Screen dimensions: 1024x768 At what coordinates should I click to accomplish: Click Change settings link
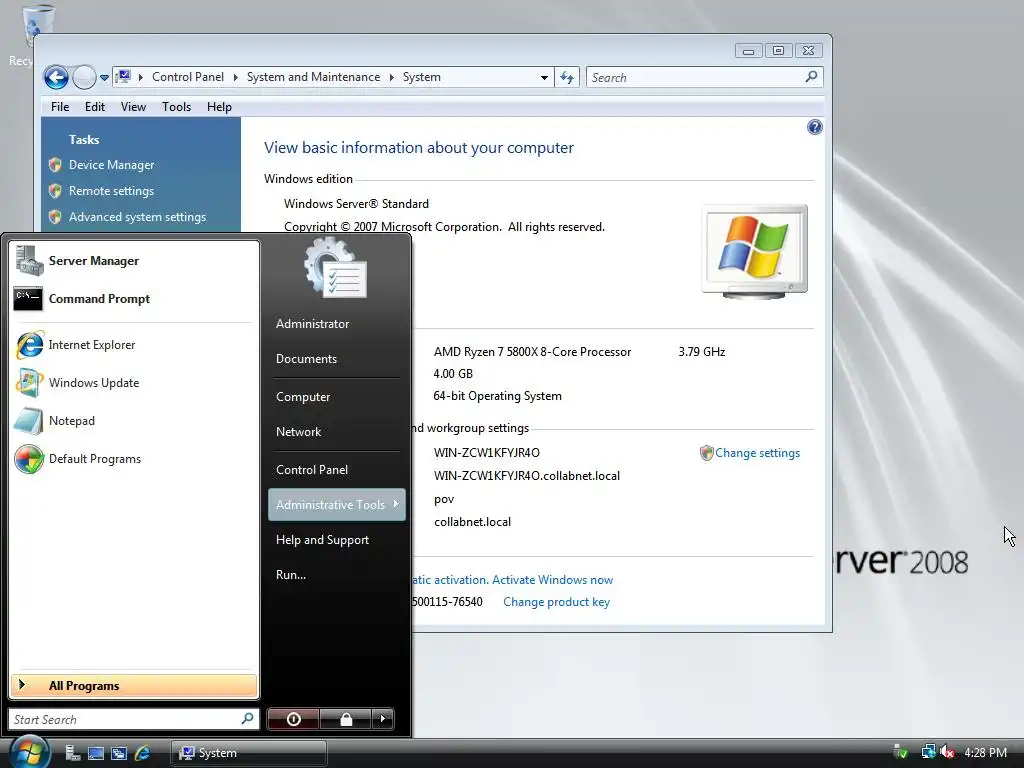[x=757, y=453]
